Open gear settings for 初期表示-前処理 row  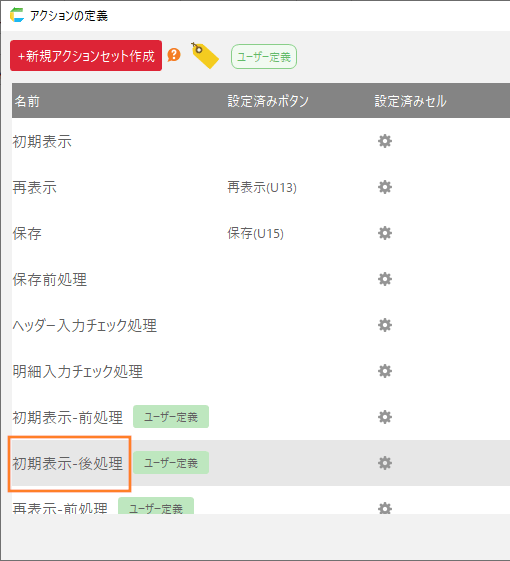pos(385,417)
